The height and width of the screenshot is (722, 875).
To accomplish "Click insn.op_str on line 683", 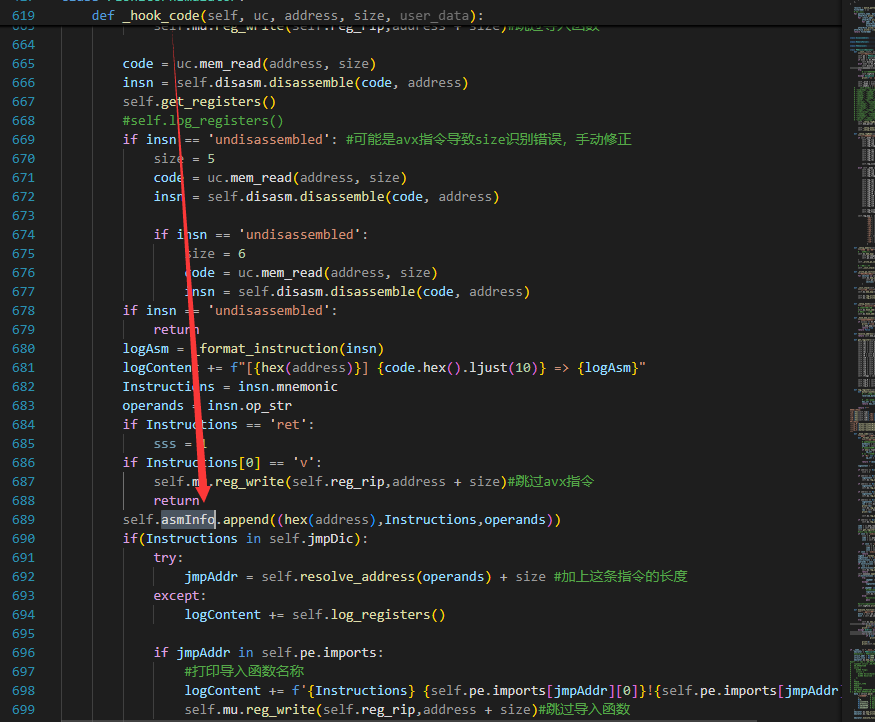I will 249,406.
